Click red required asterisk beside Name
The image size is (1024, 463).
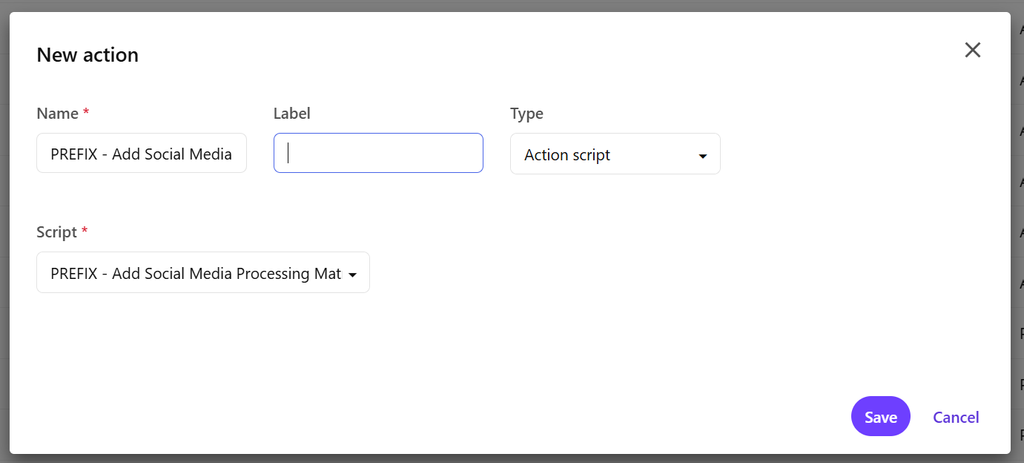tap(86, 113)
